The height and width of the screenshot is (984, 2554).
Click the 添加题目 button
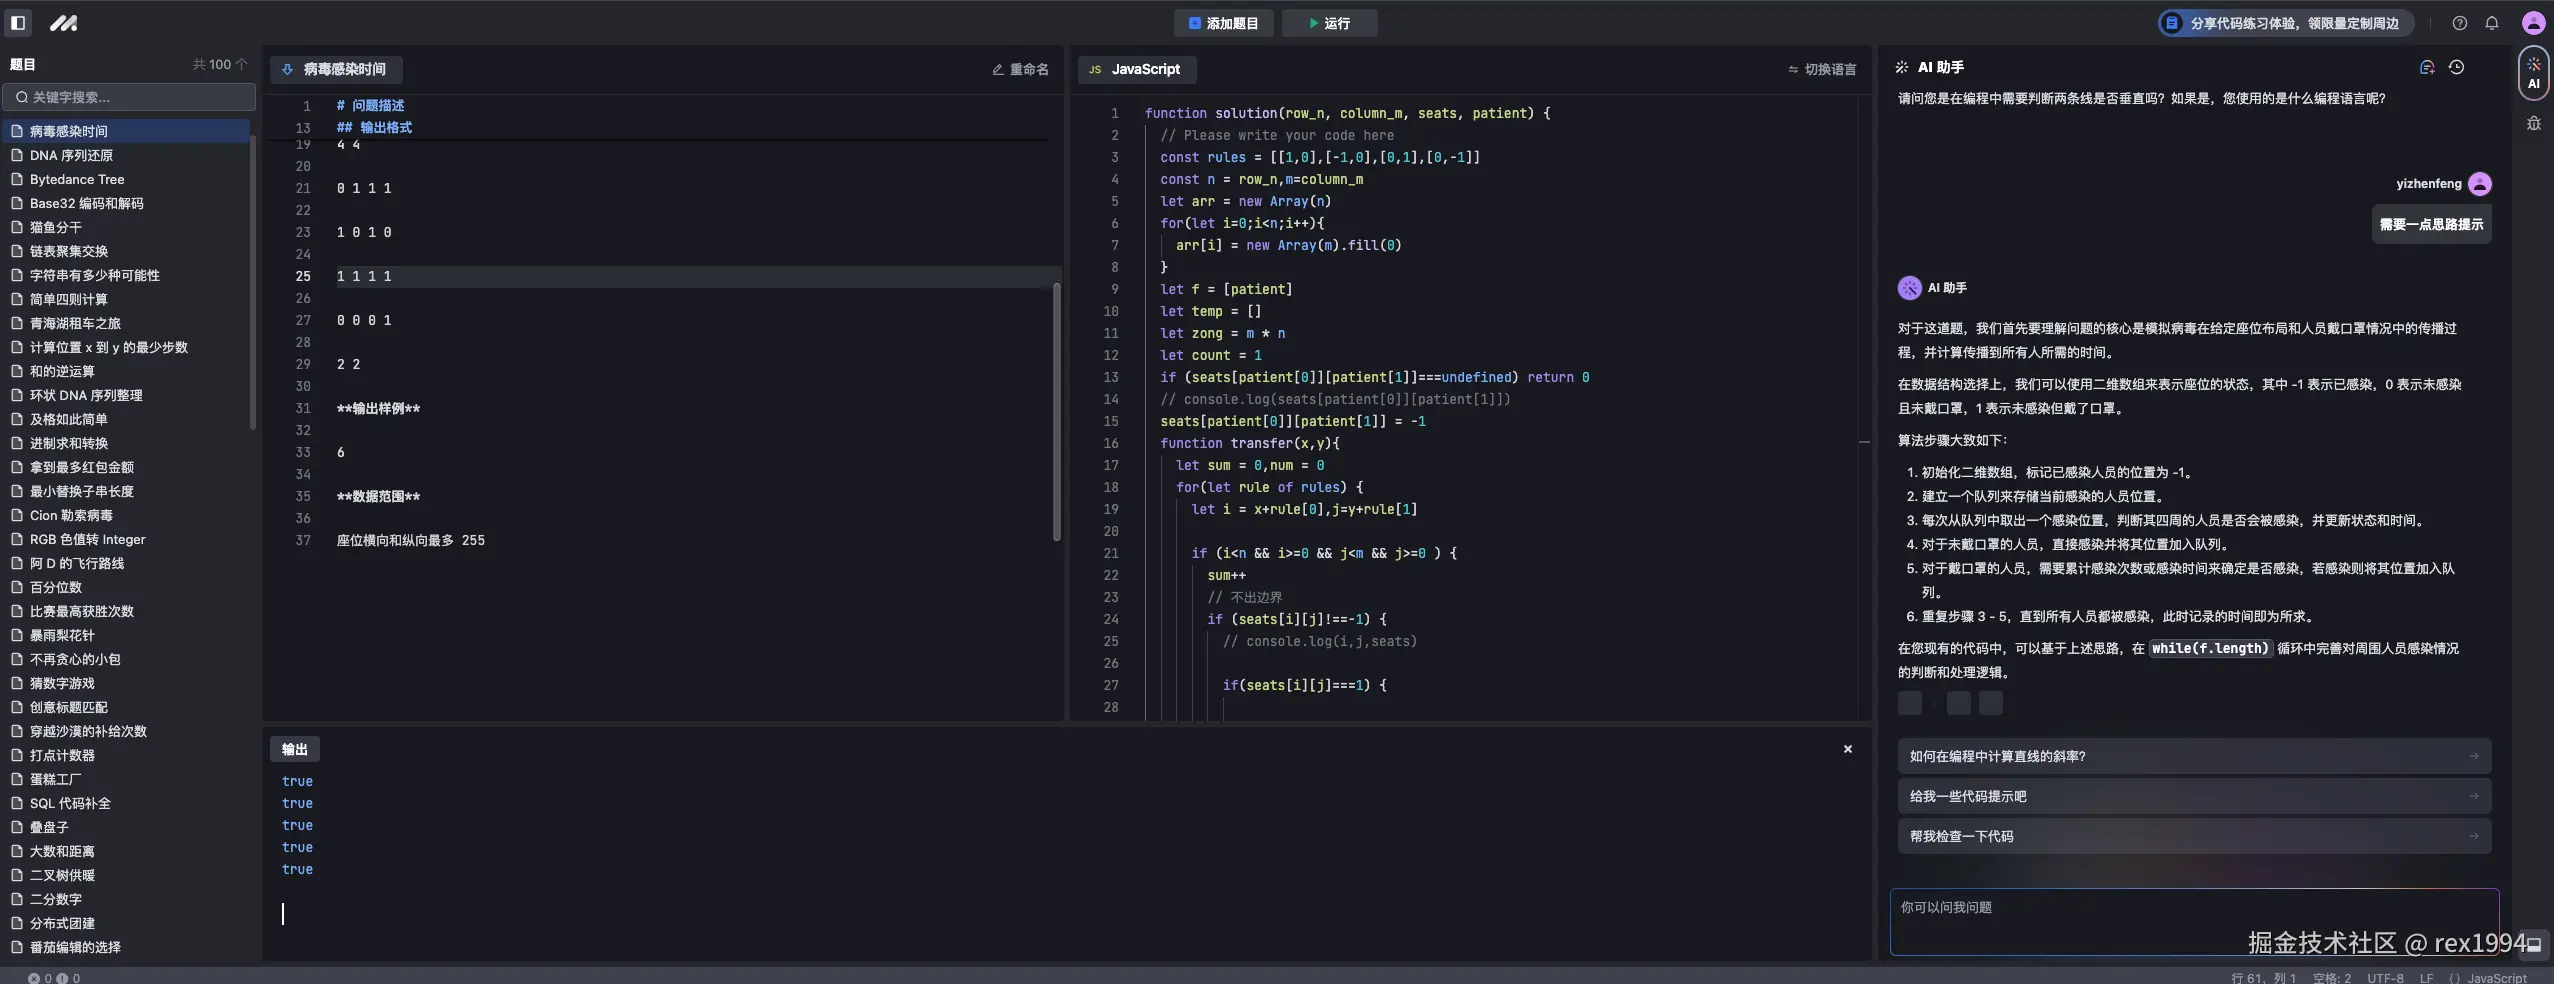tap(1223, 23)
